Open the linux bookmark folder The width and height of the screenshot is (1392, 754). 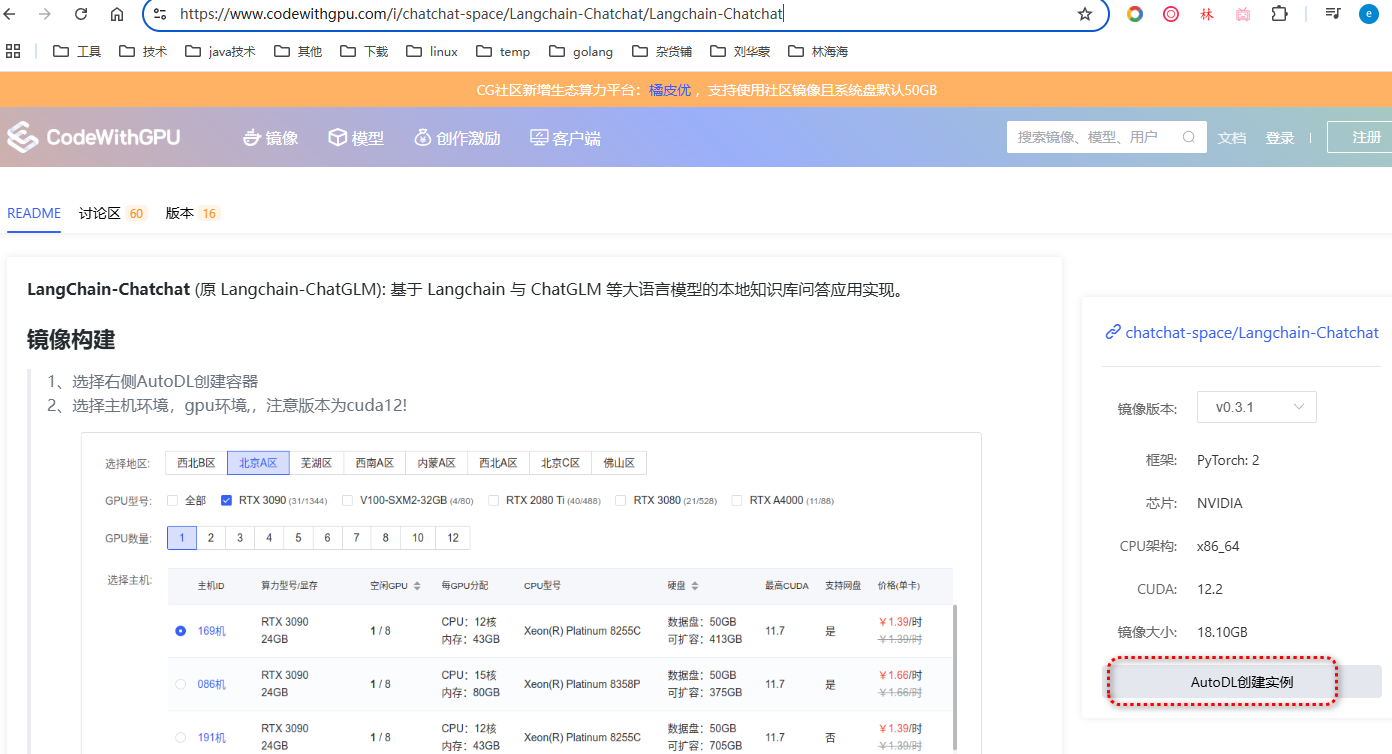click(432, 51)
